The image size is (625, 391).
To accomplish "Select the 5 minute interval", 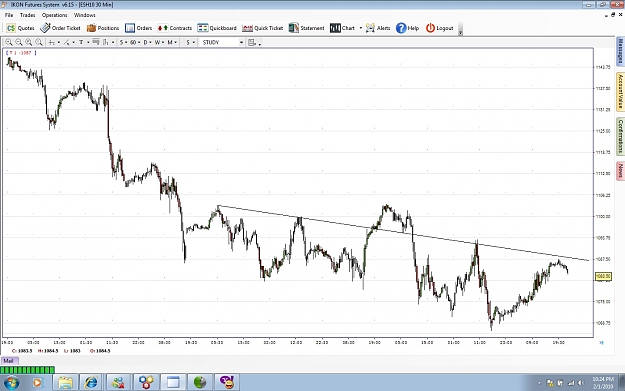I will coord(122,42).
